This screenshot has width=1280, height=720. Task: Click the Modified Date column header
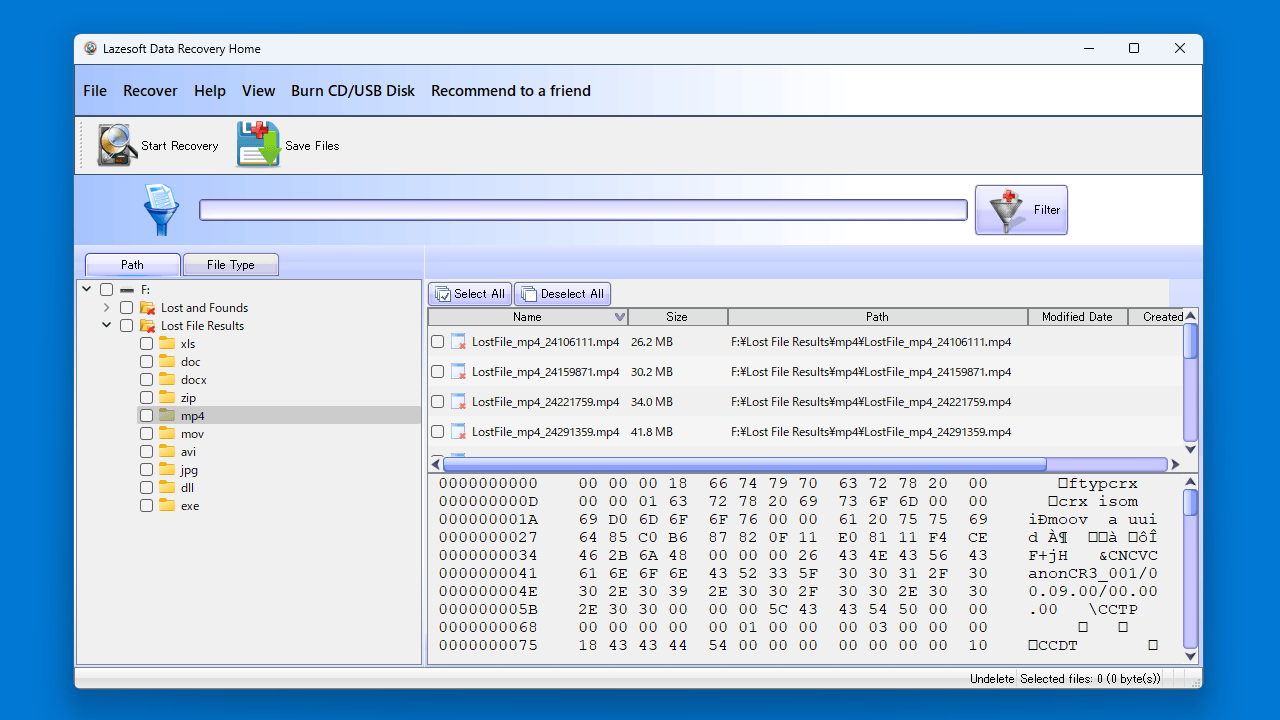[x=1078, y=317]
